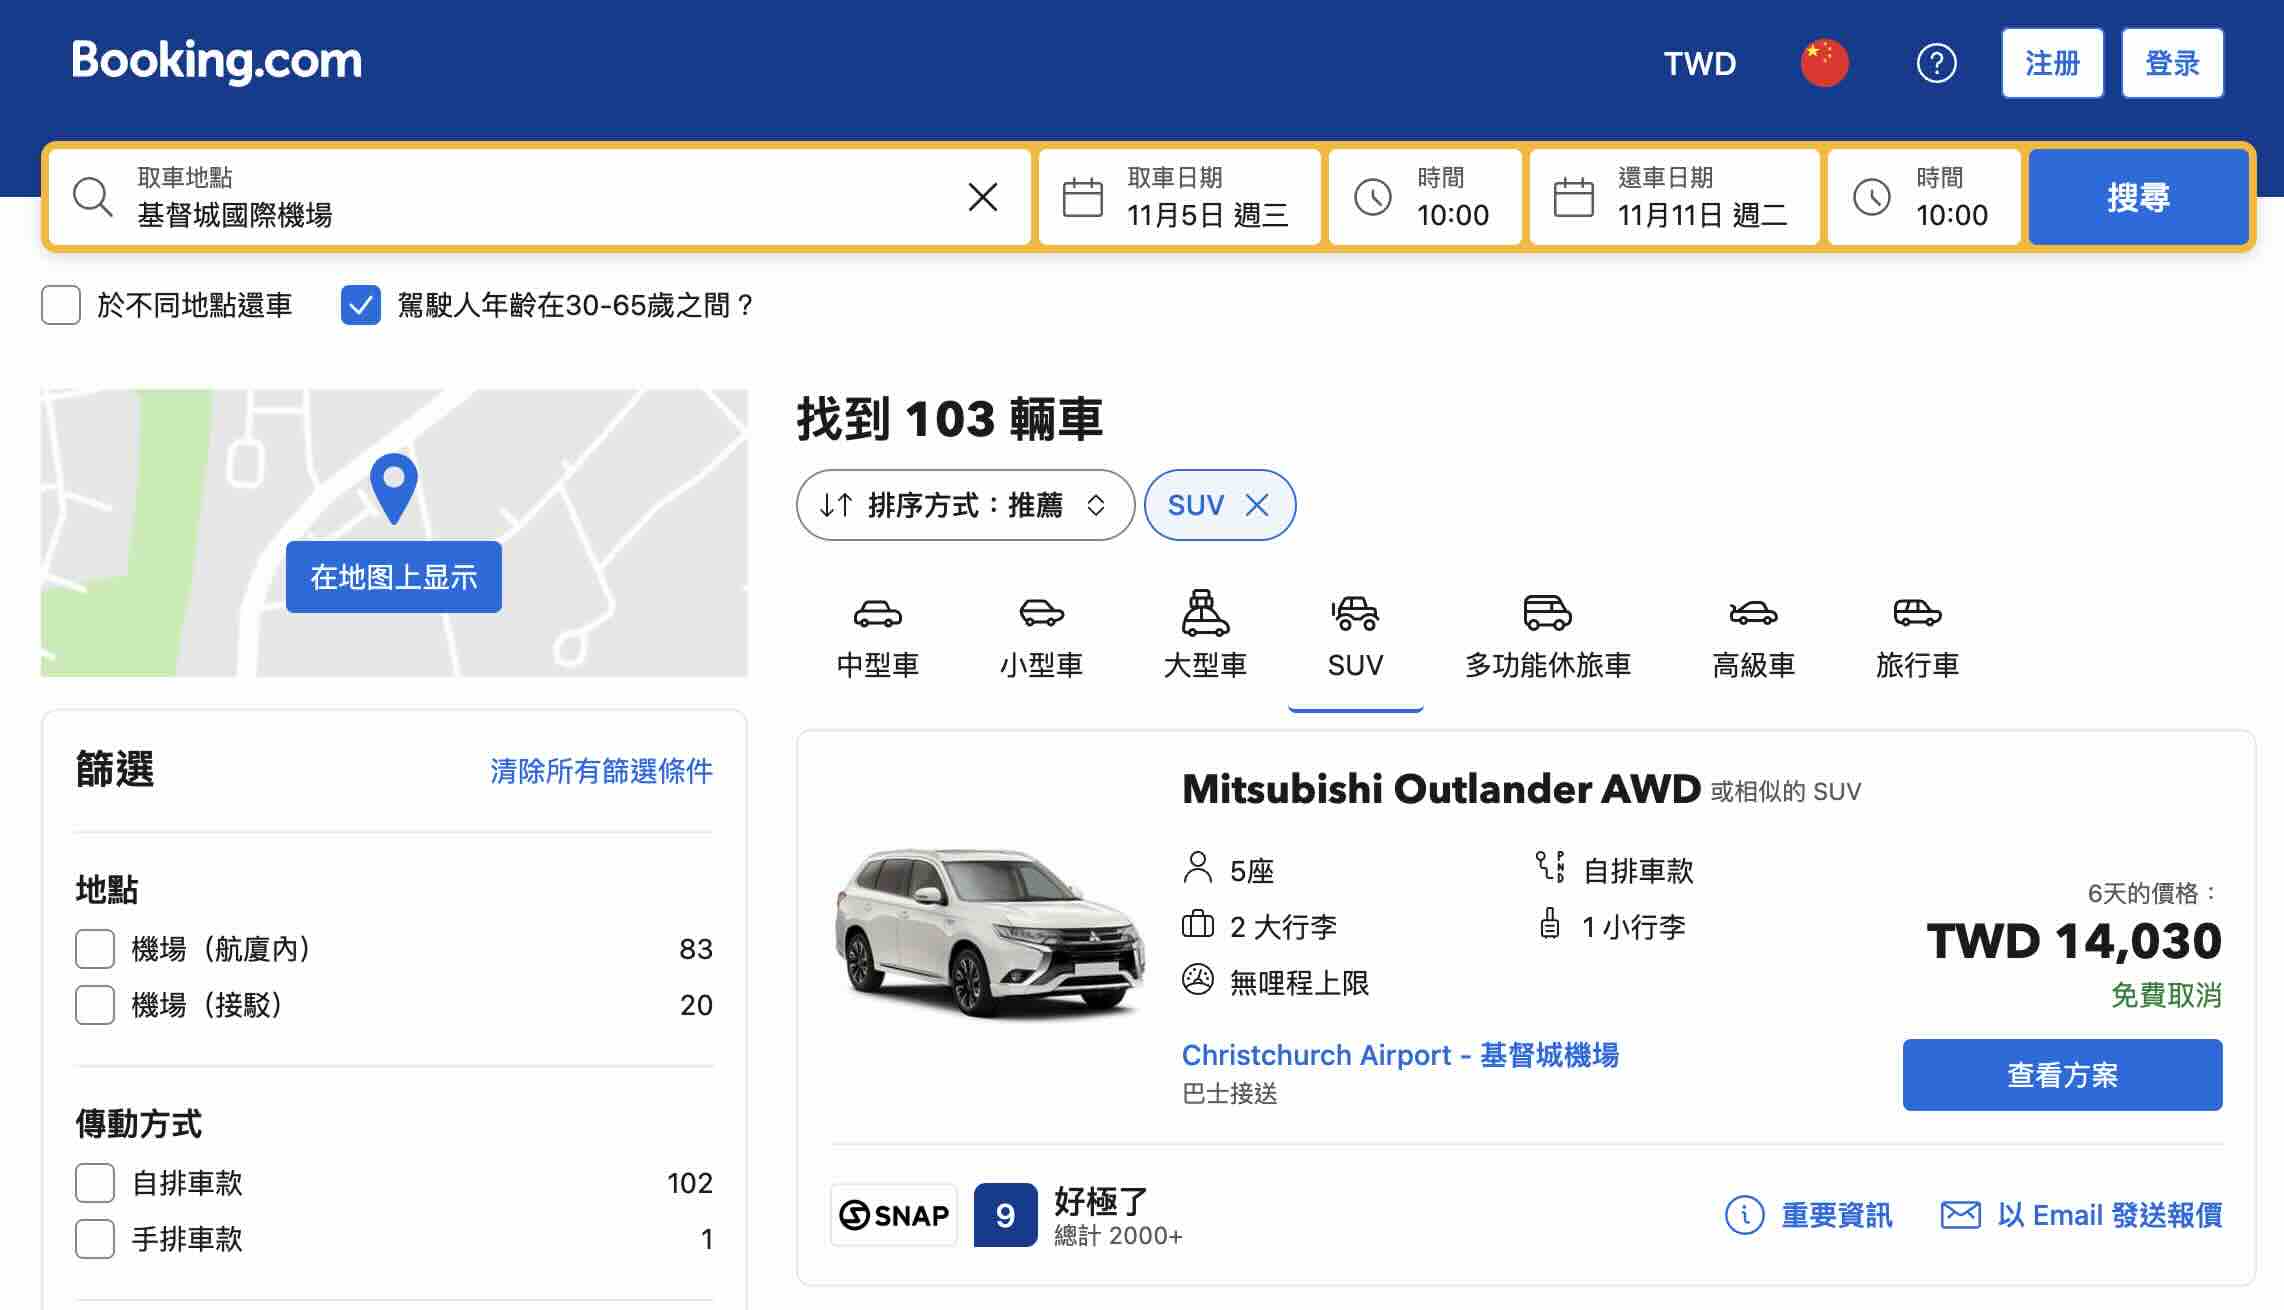Screen dimensions: 2284x1310
Task: Click the rating score 9 badge
Action: pyautogui.click(x=1005, y=1215)
